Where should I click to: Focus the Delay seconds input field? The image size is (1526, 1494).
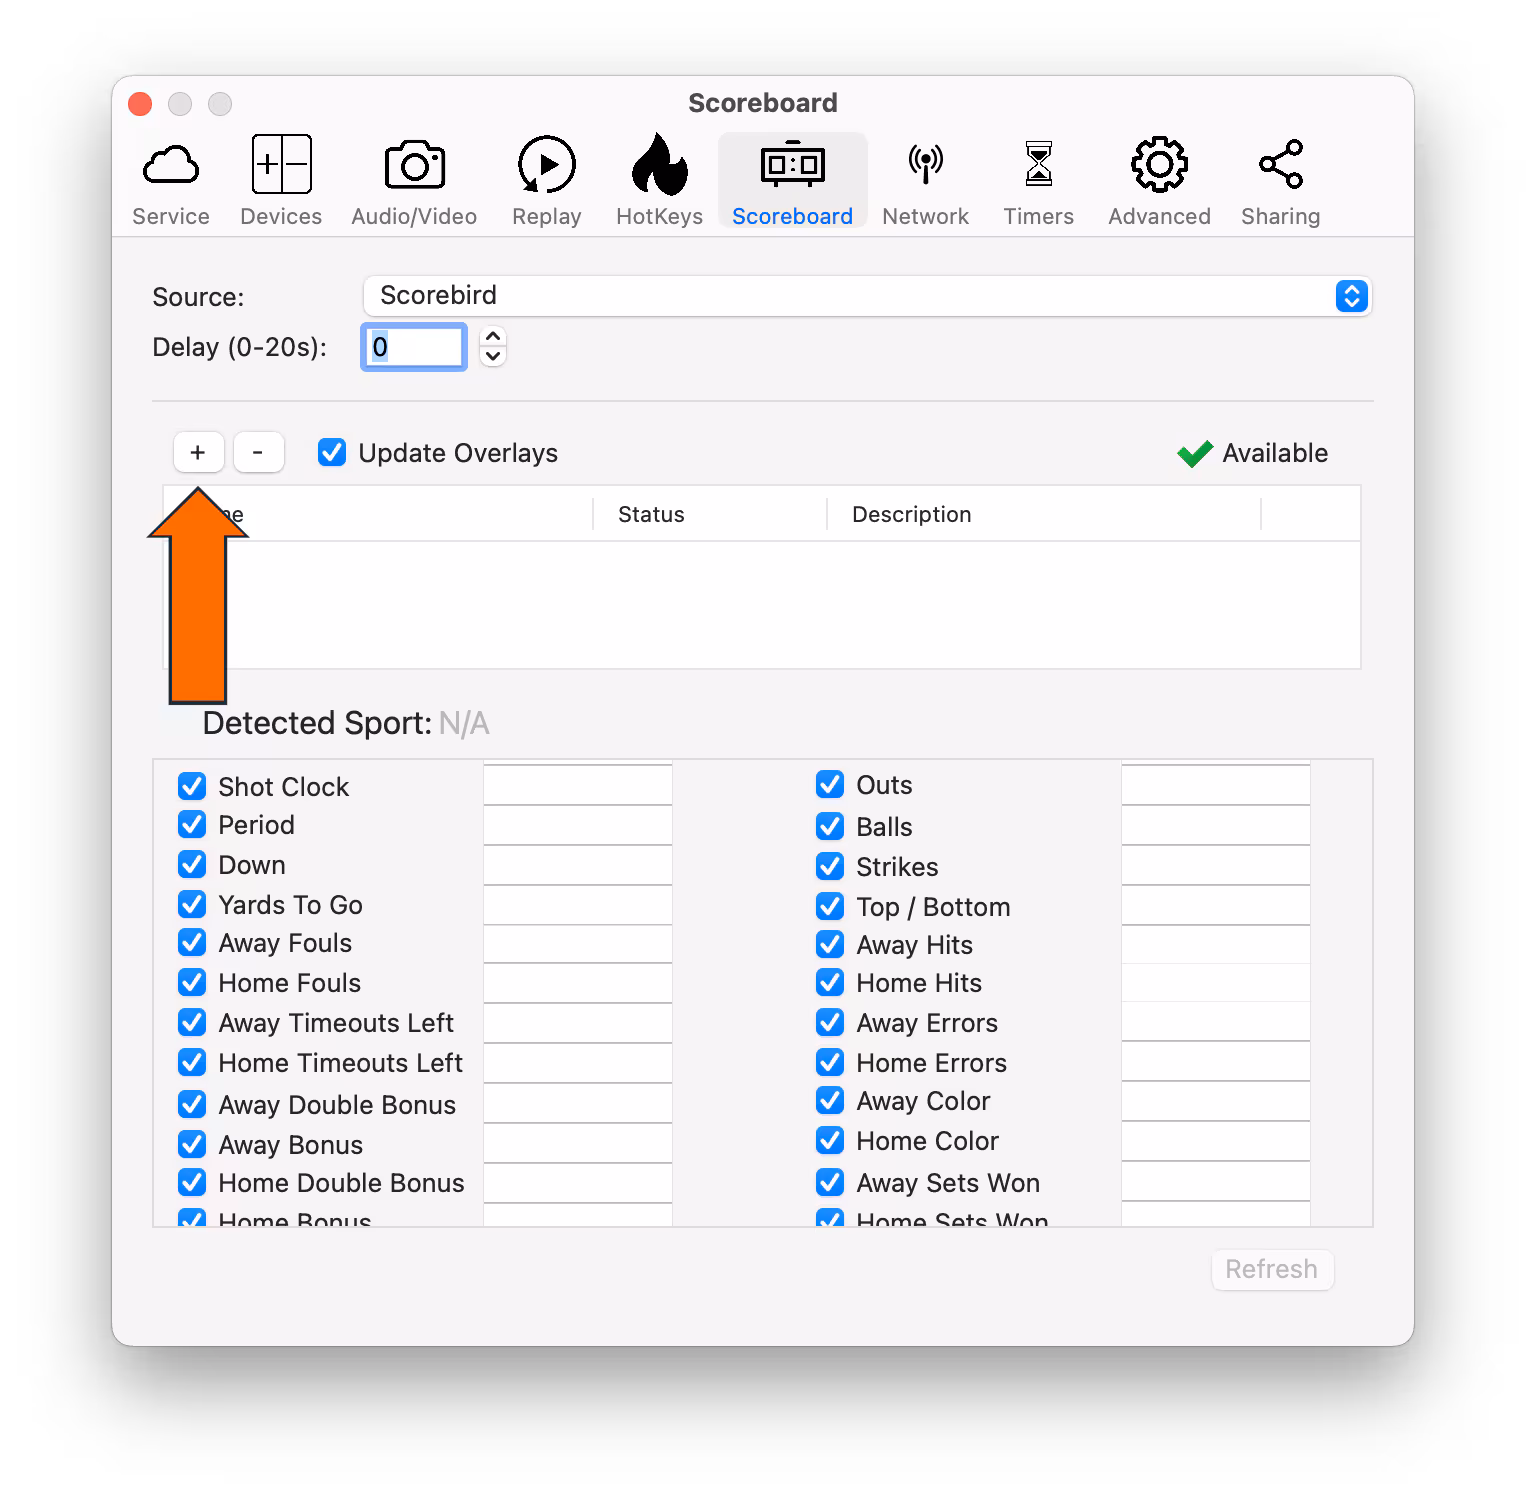point(414,347)
